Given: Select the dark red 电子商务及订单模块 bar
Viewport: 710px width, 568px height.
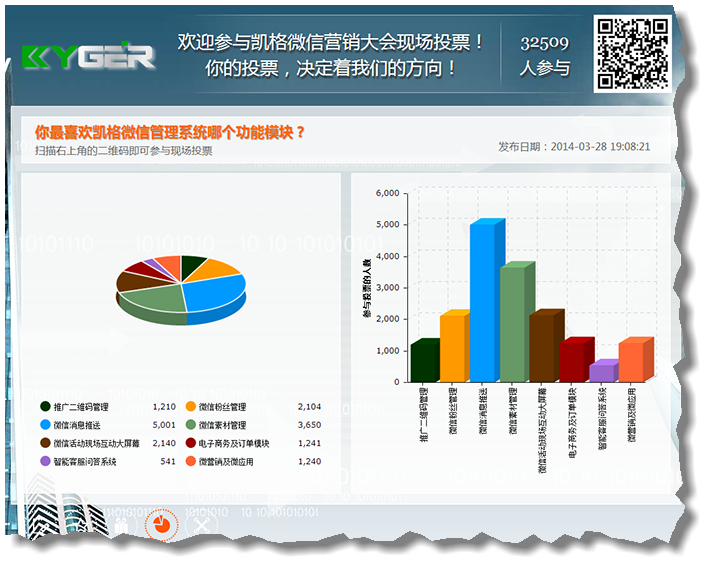Looking at the screenshot, I should [x=572, y=361].
